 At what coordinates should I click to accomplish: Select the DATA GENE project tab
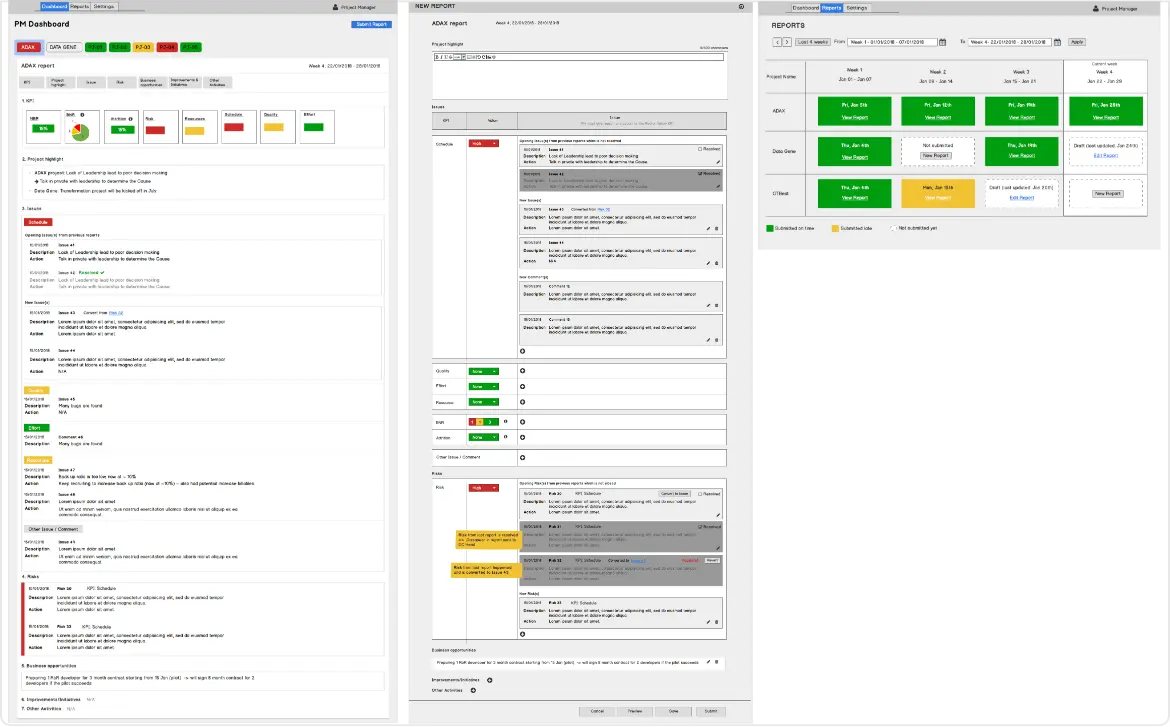(63, 47)
